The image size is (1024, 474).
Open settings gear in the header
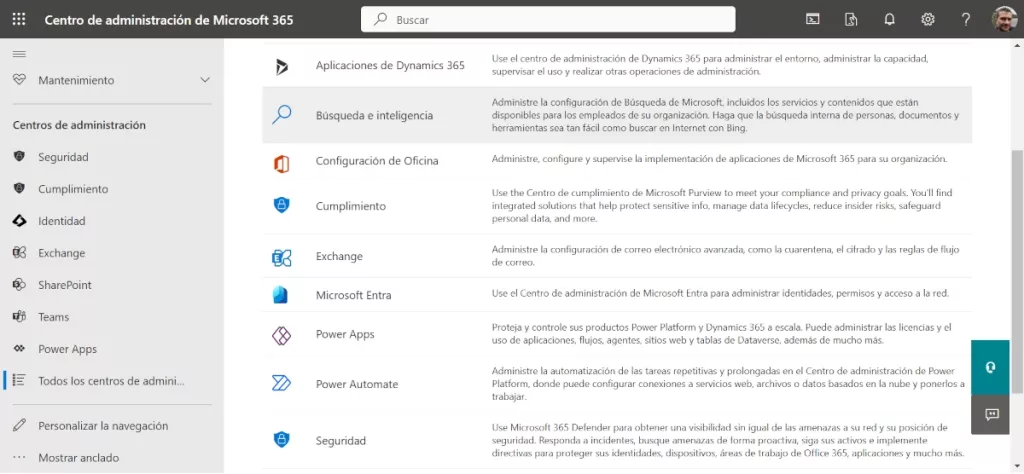927,19
